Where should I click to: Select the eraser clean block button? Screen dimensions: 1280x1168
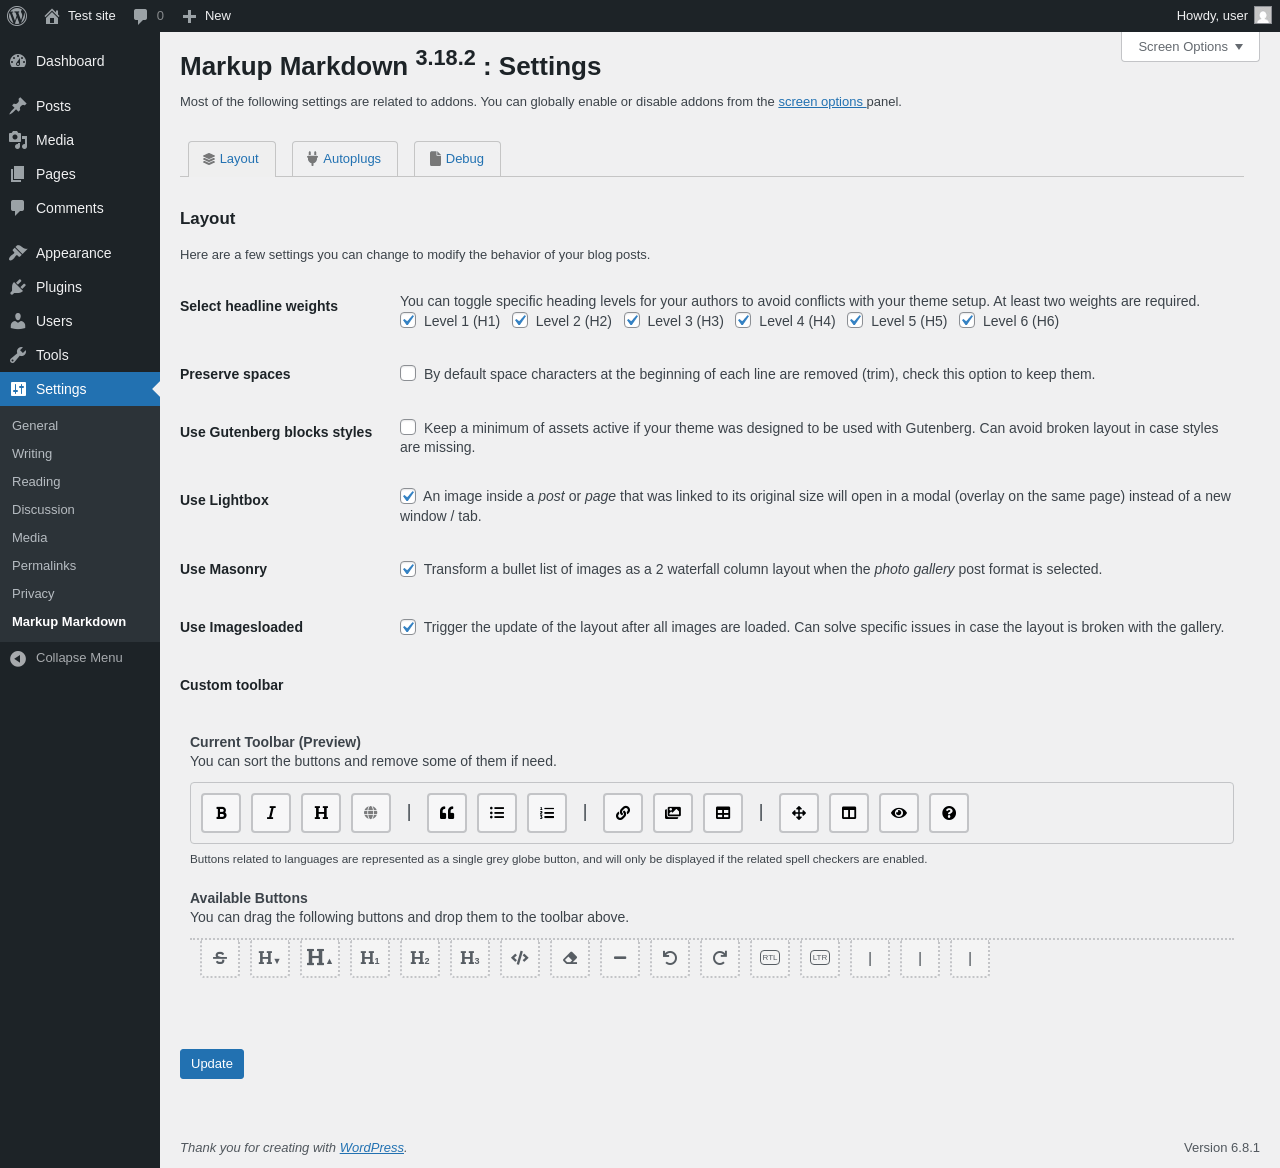(x=570, y=958)
